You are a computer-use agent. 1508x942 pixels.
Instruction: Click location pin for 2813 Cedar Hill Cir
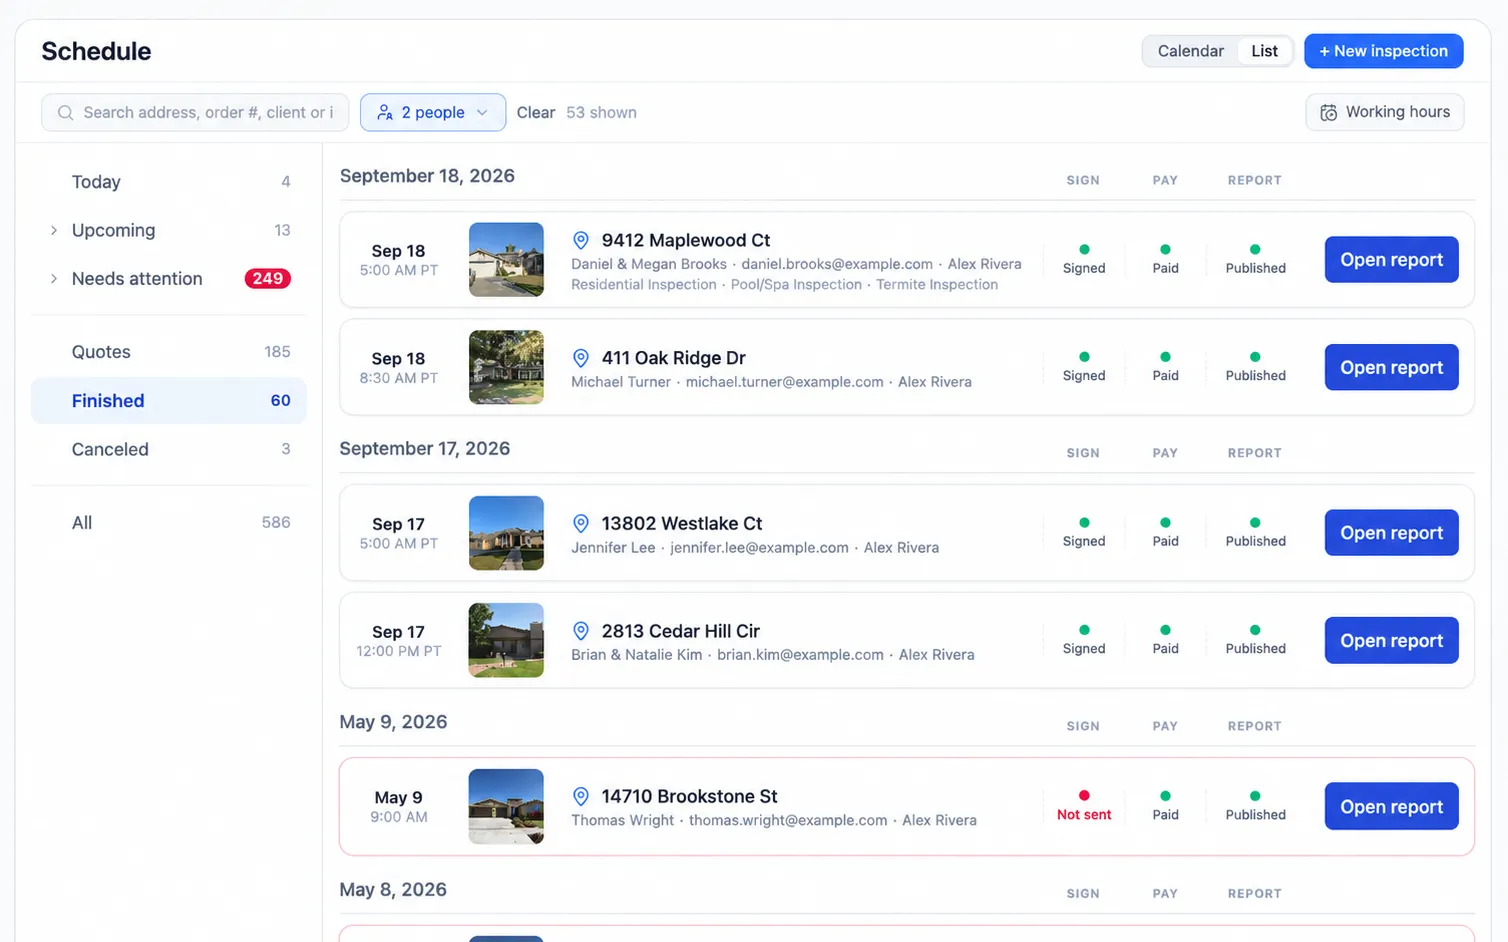581,631
